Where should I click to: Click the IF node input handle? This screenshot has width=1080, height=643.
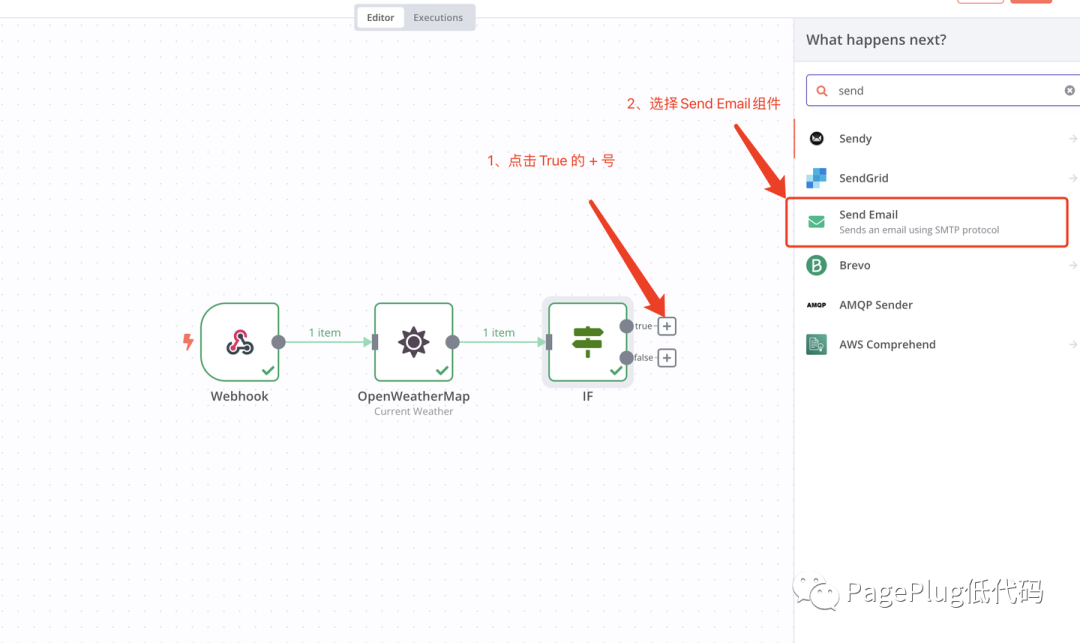[549, 342]
